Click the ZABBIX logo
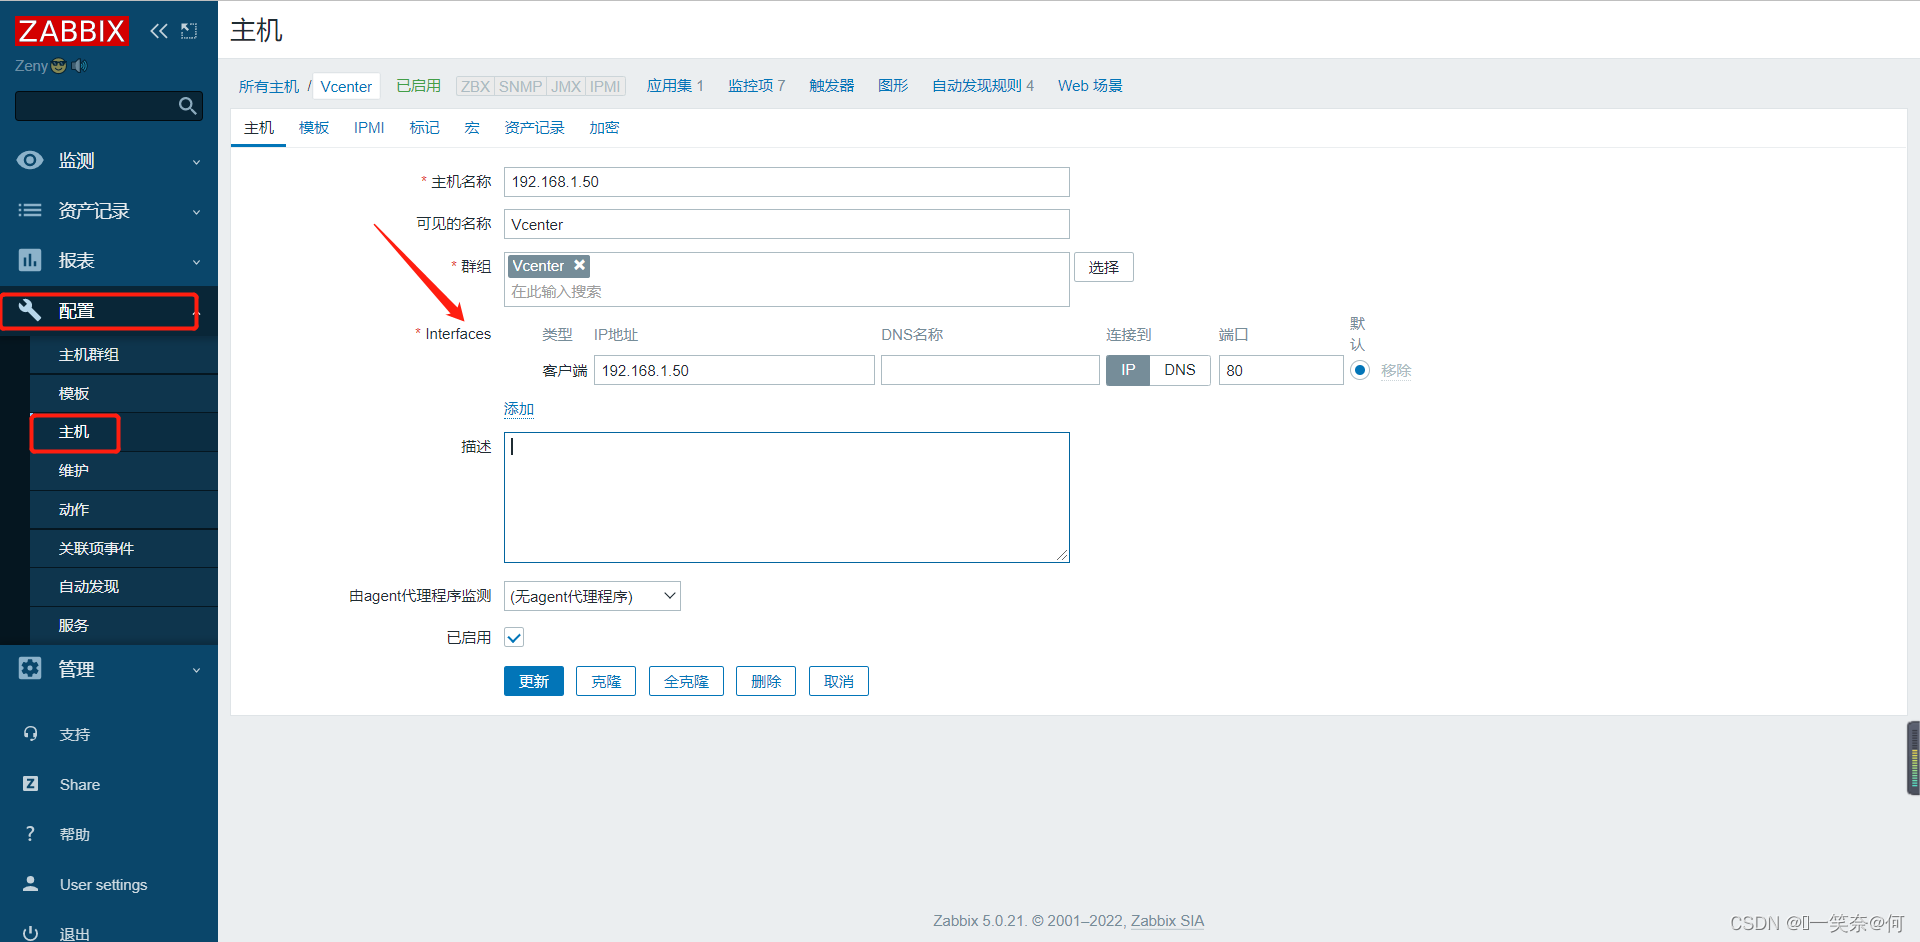Image resolution: width=1920 pixels, height=942 pixels. [x=72, y=31]
